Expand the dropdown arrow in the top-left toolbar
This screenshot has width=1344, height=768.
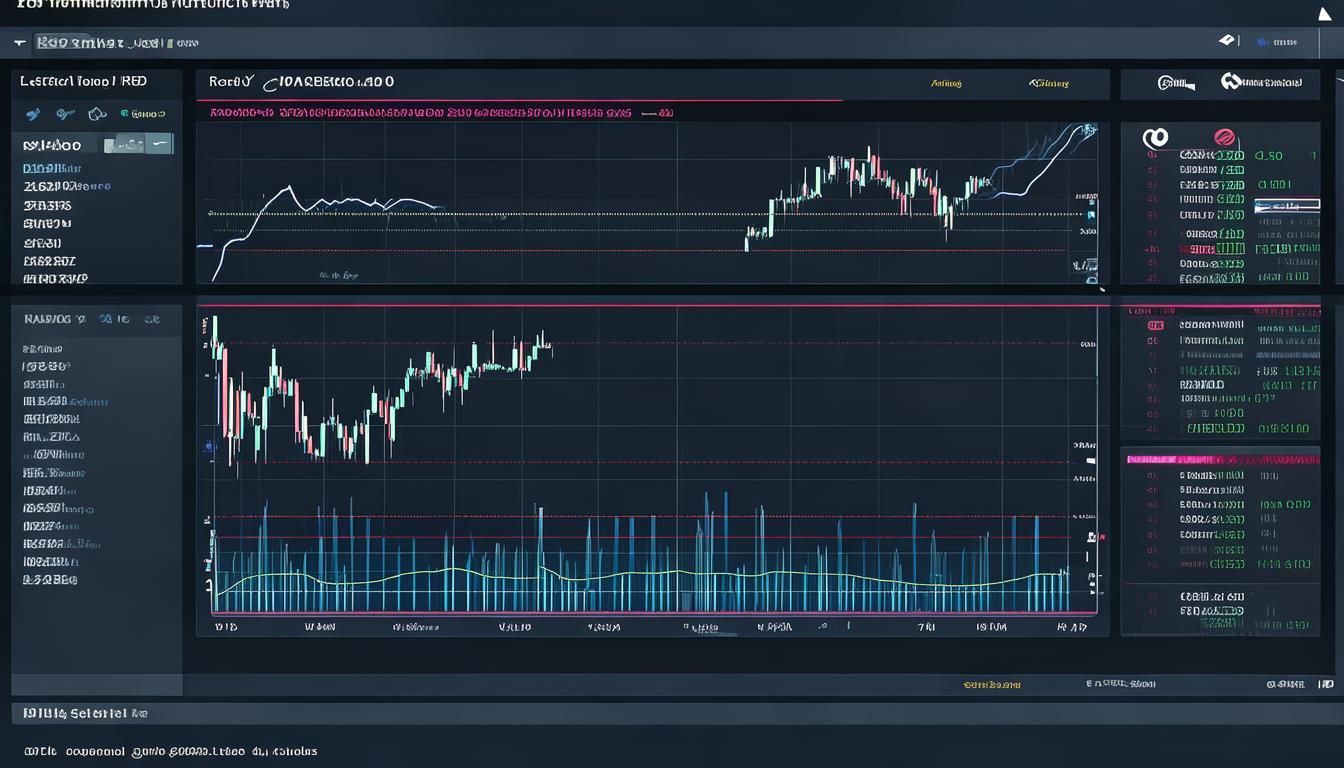pyautogui.click(x=20, y=44)
